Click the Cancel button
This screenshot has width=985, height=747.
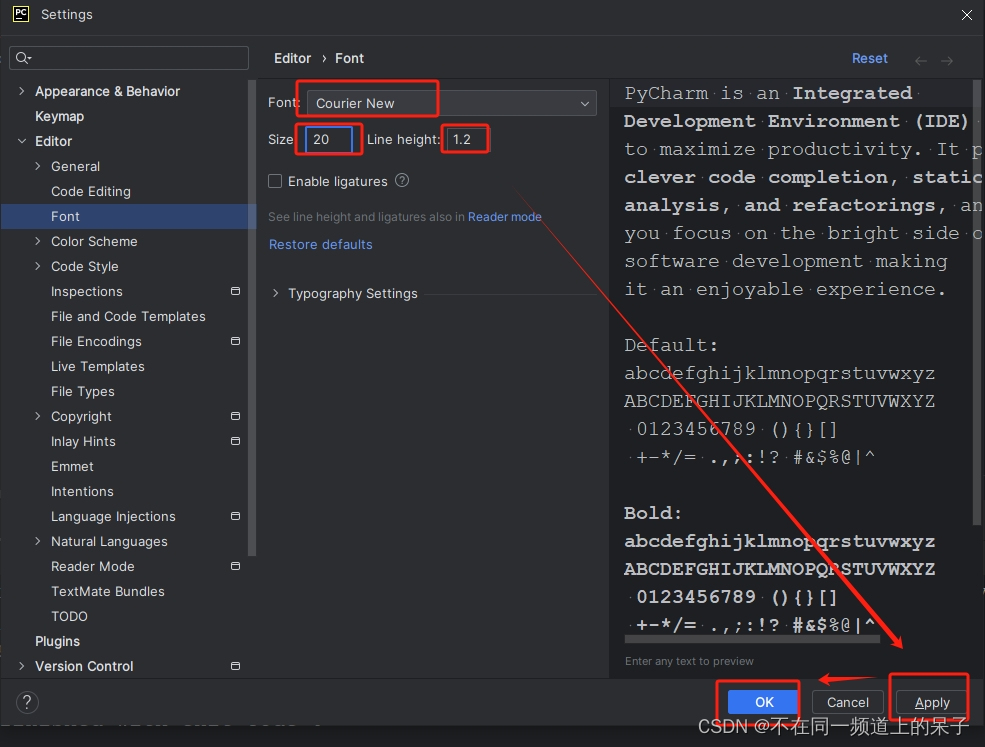tap(847, 702)
